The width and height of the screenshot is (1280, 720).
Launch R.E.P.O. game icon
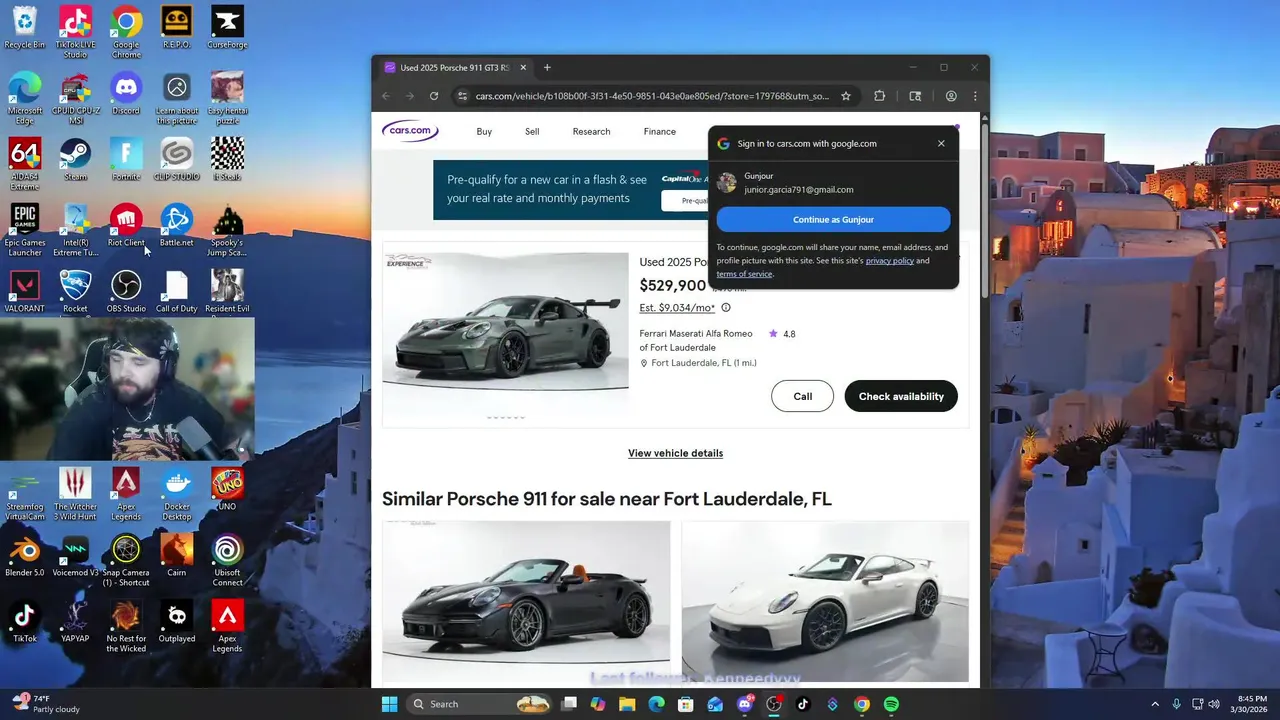click(176, 27)
